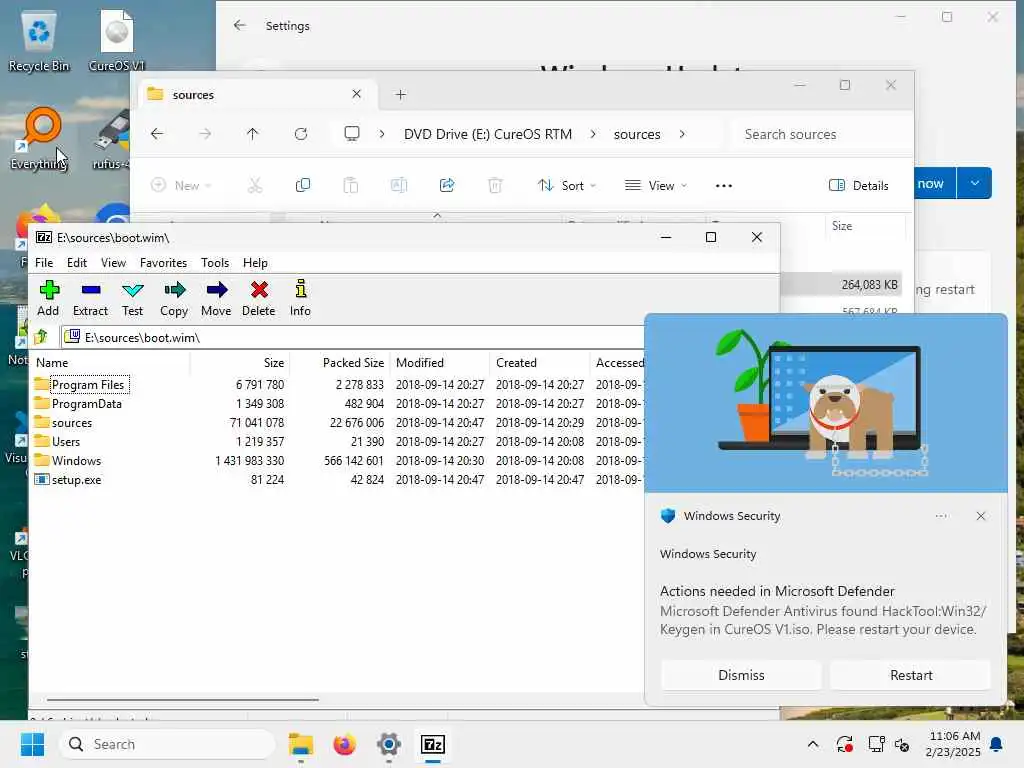
Task: Click the red Delete icon in 7-Zip
Action: (259, 298)
